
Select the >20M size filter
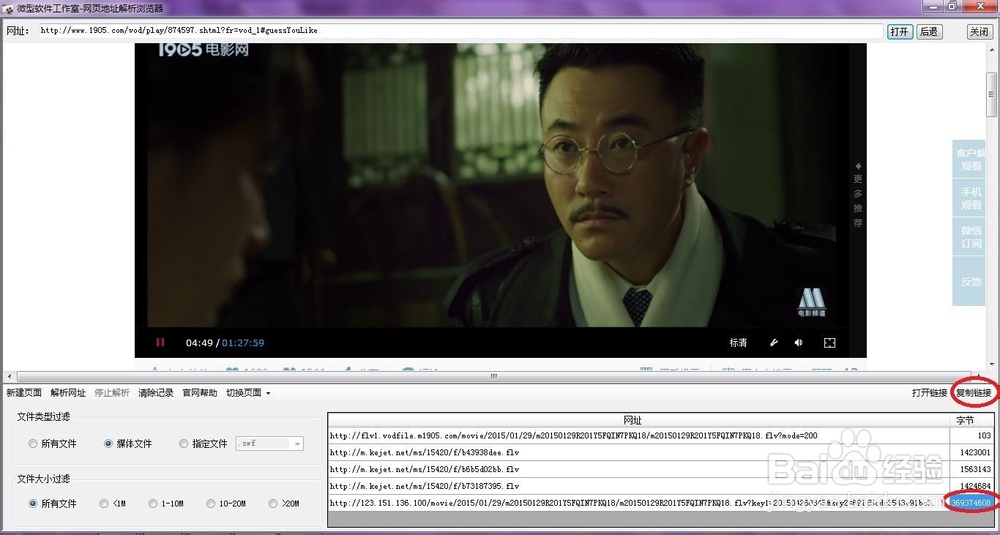click(x=284, y=504)
